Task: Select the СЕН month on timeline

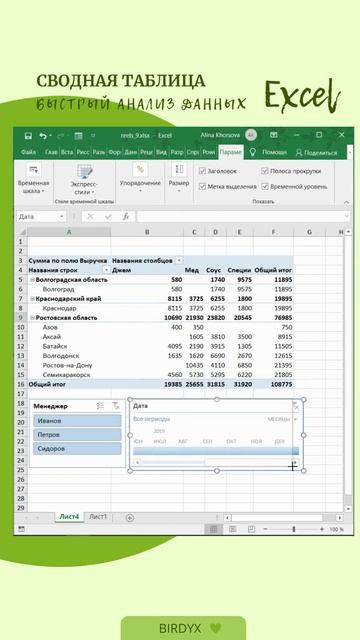Action: (207, 442)
